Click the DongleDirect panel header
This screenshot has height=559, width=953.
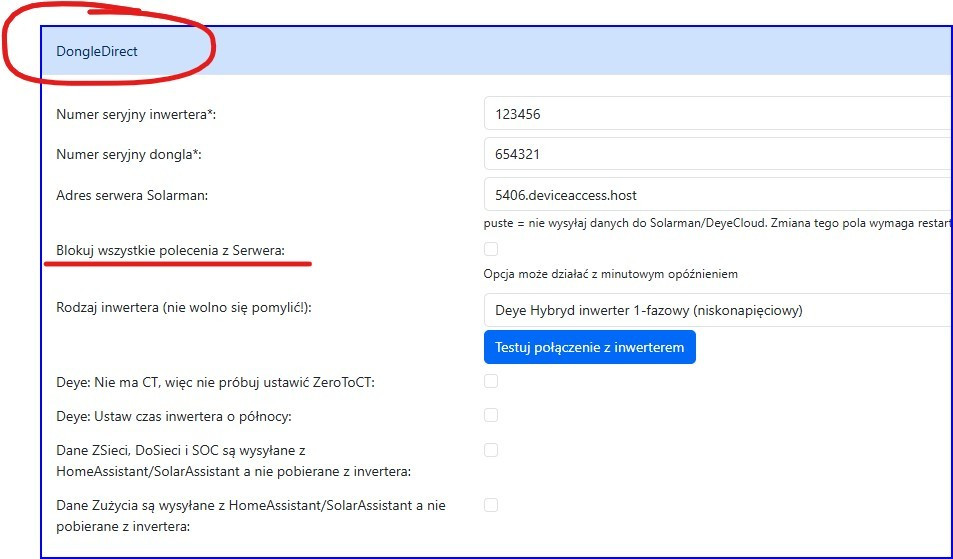(97, 51)
